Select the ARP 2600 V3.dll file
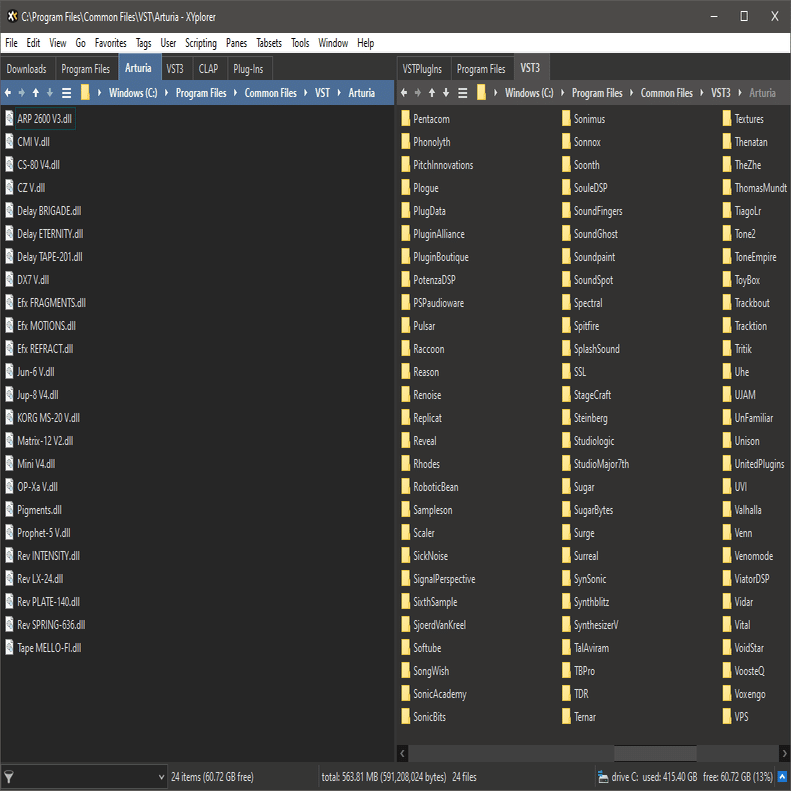The image size is (791, 791). point(44,119)
